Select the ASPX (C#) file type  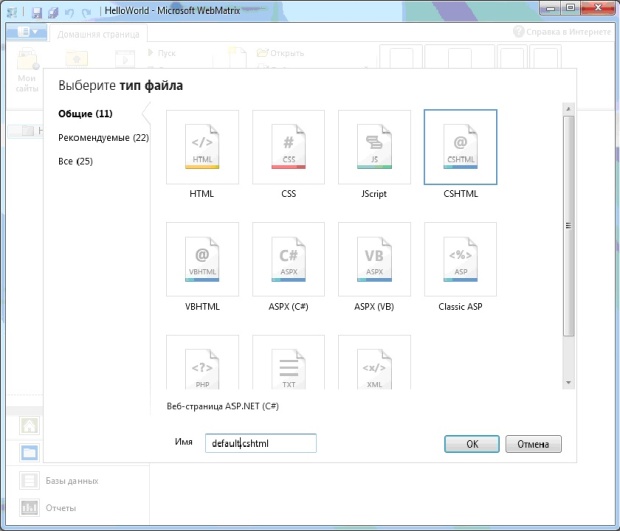coord(288,259)
